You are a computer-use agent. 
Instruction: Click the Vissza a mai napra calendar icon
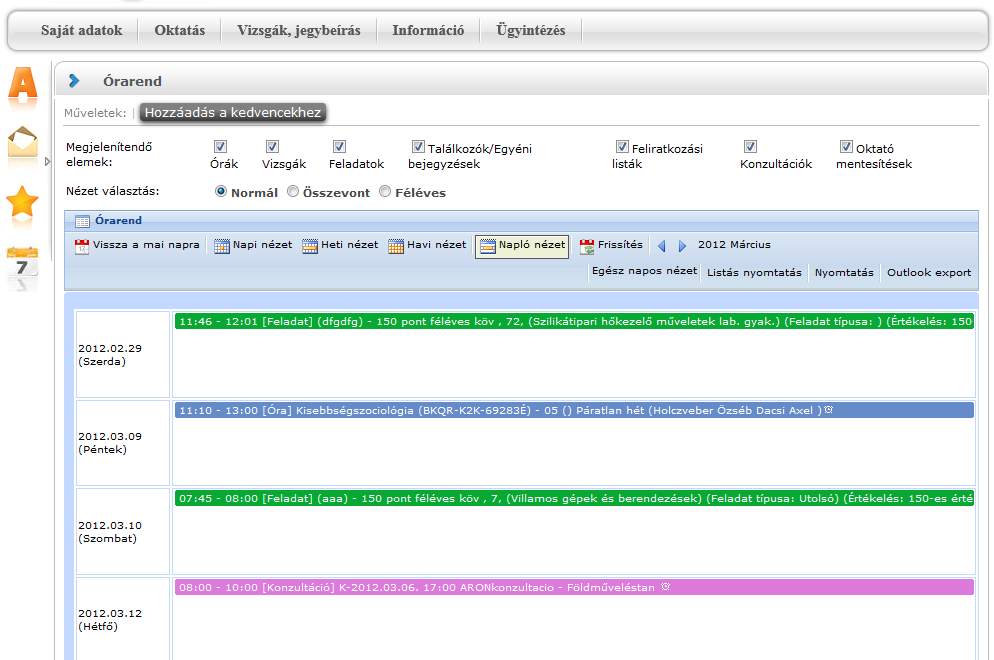click(x=82, y=246)
